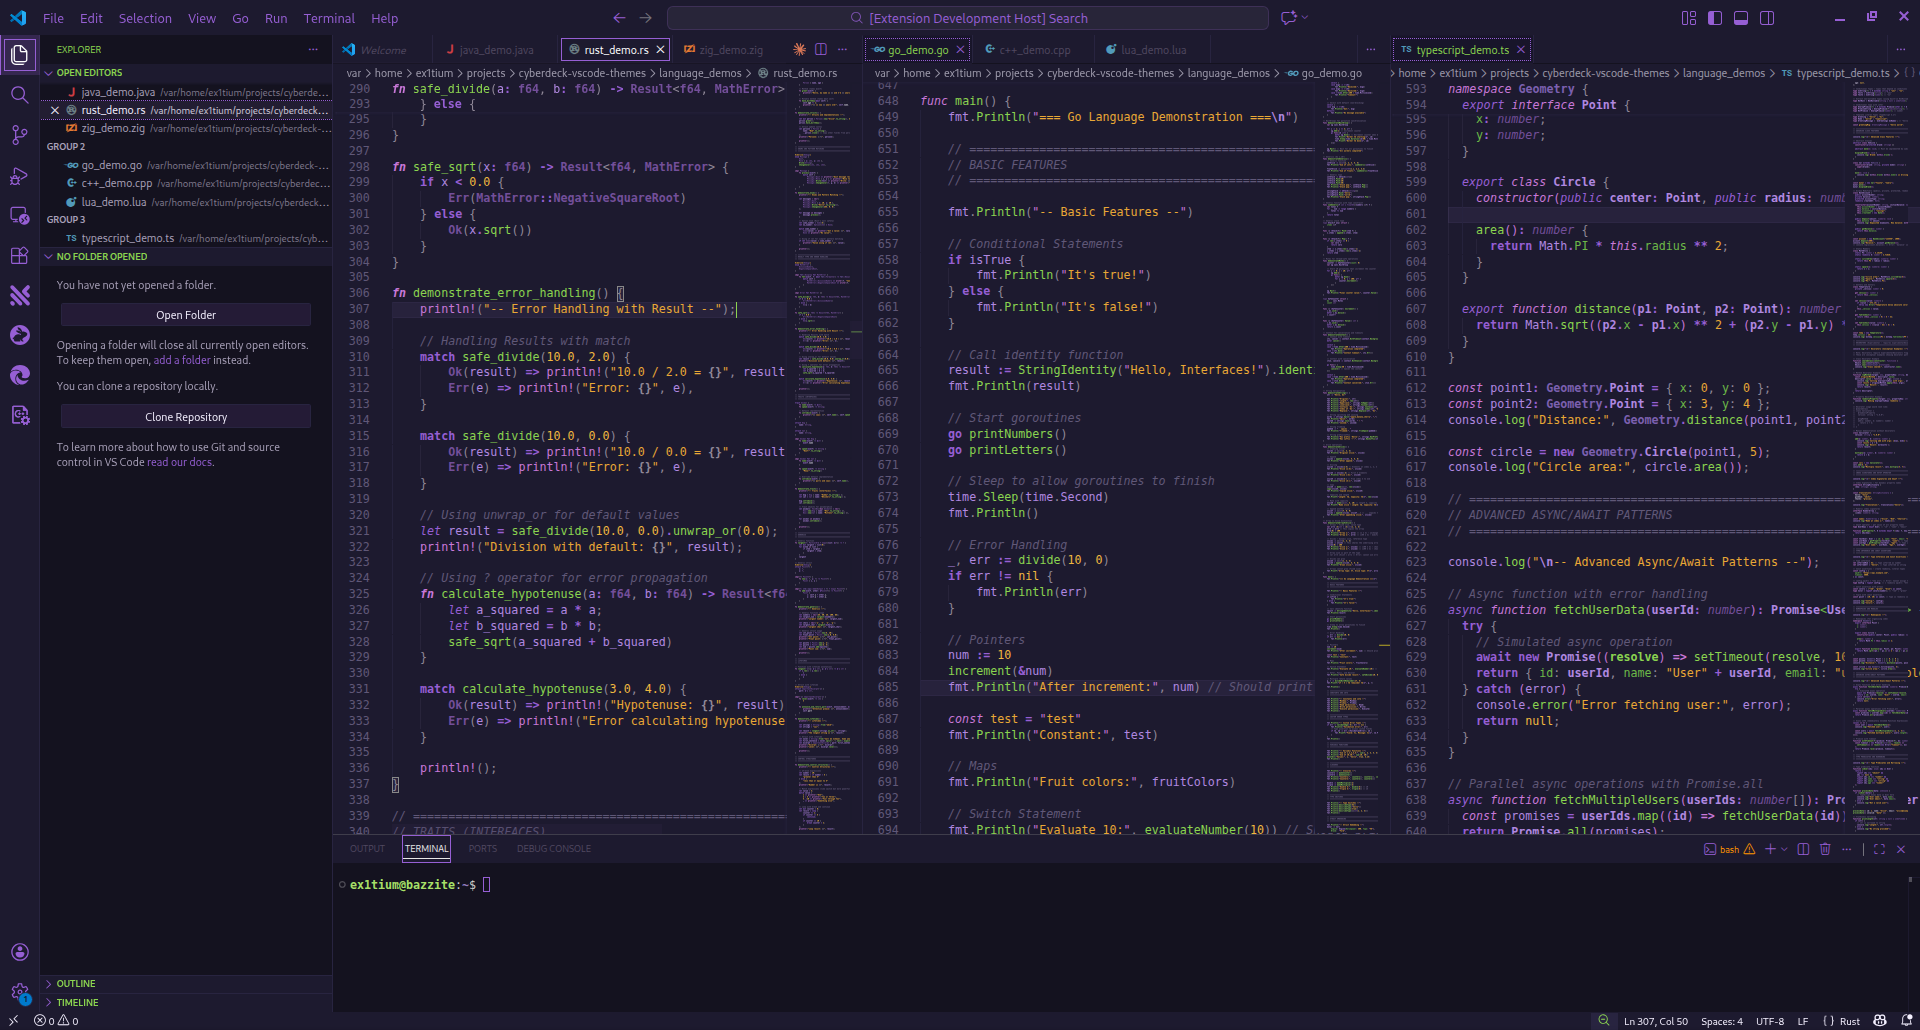The image size is (1920, 1030).
Task: Open a new terminal with the plus icon
Action: coord(1770,849)
